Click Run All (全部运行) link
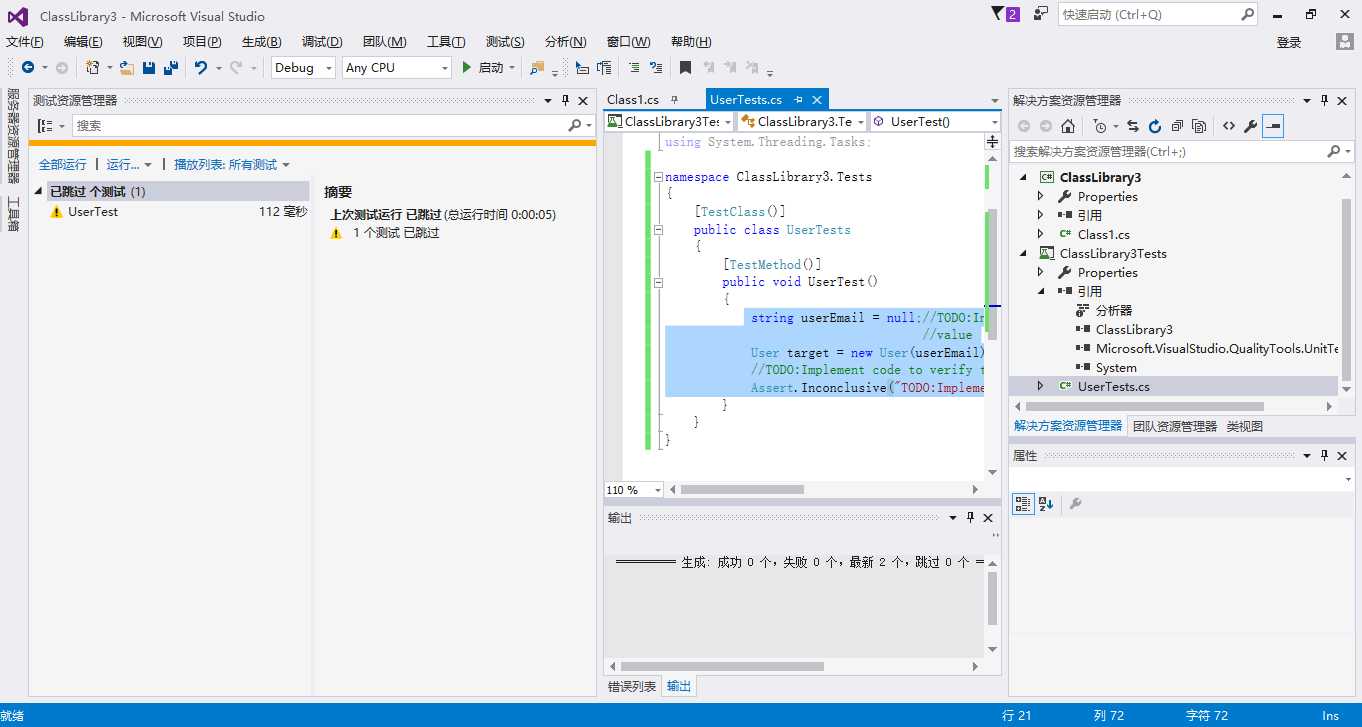This screenshot has height=727, width=1362. tap(62, 164)
